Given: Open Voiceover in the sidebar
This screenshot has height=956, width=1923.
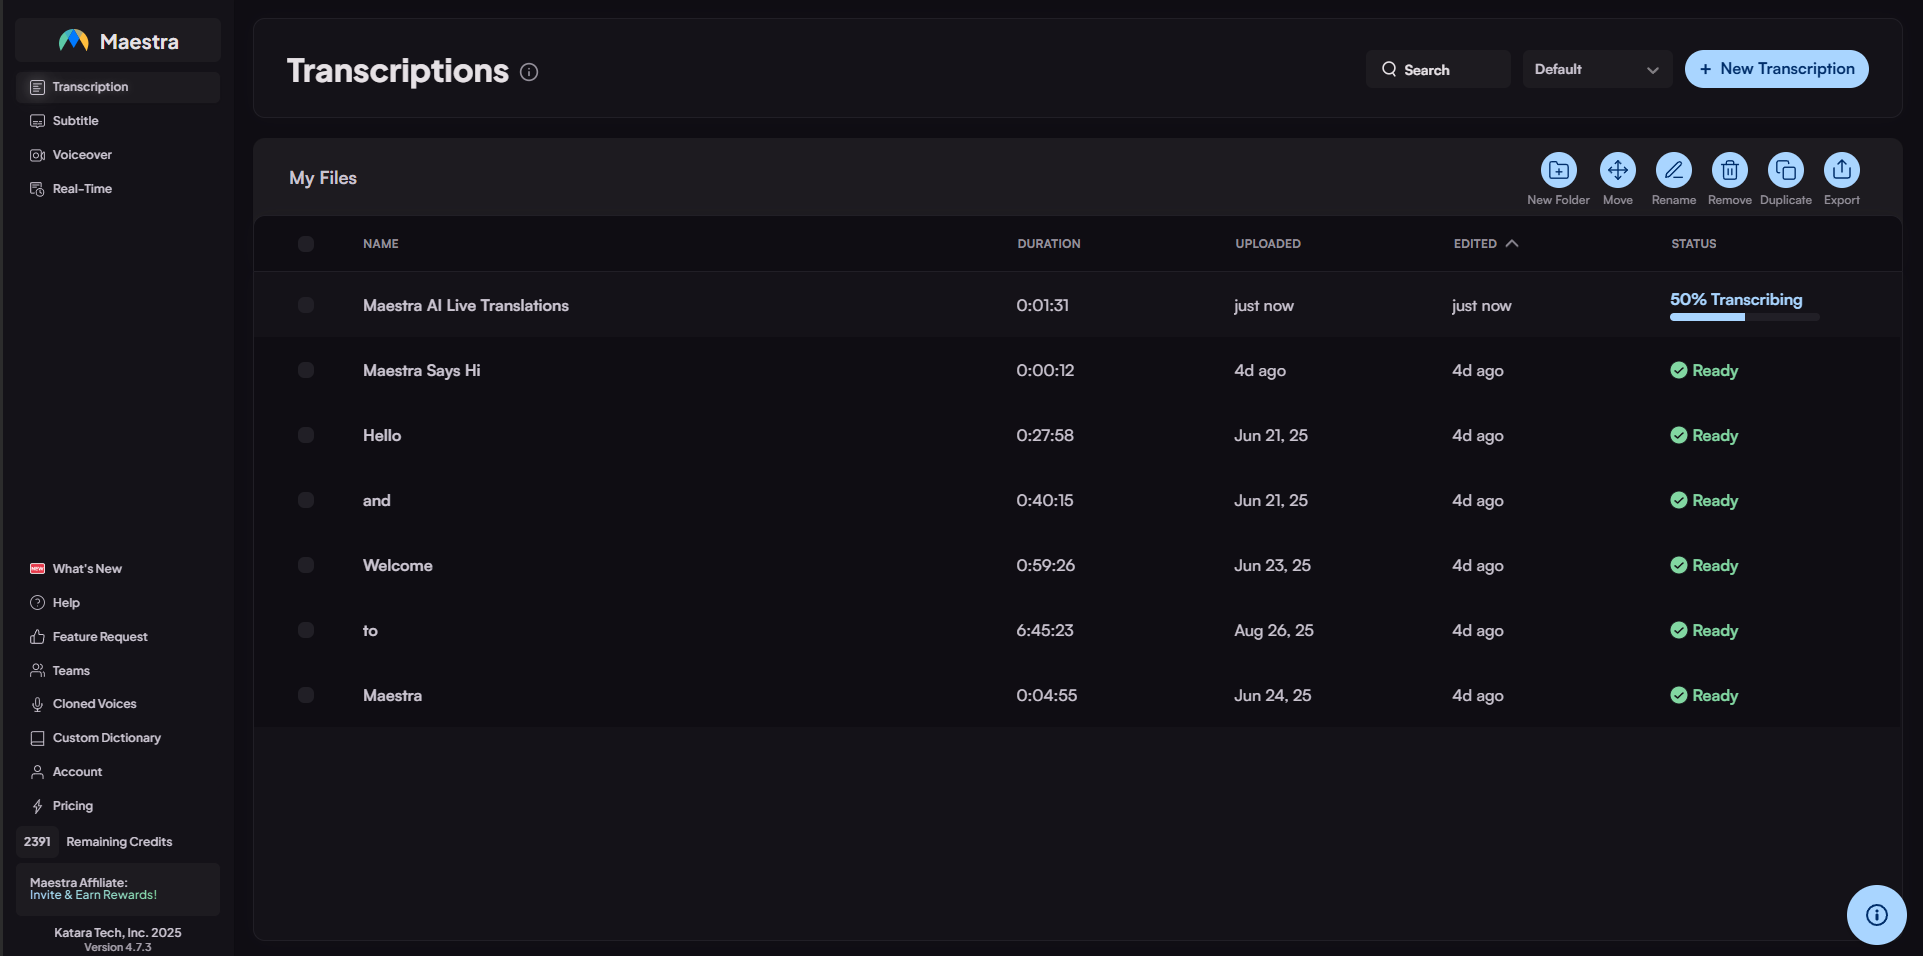Looking at the screenshot, I should click(82, 155).
